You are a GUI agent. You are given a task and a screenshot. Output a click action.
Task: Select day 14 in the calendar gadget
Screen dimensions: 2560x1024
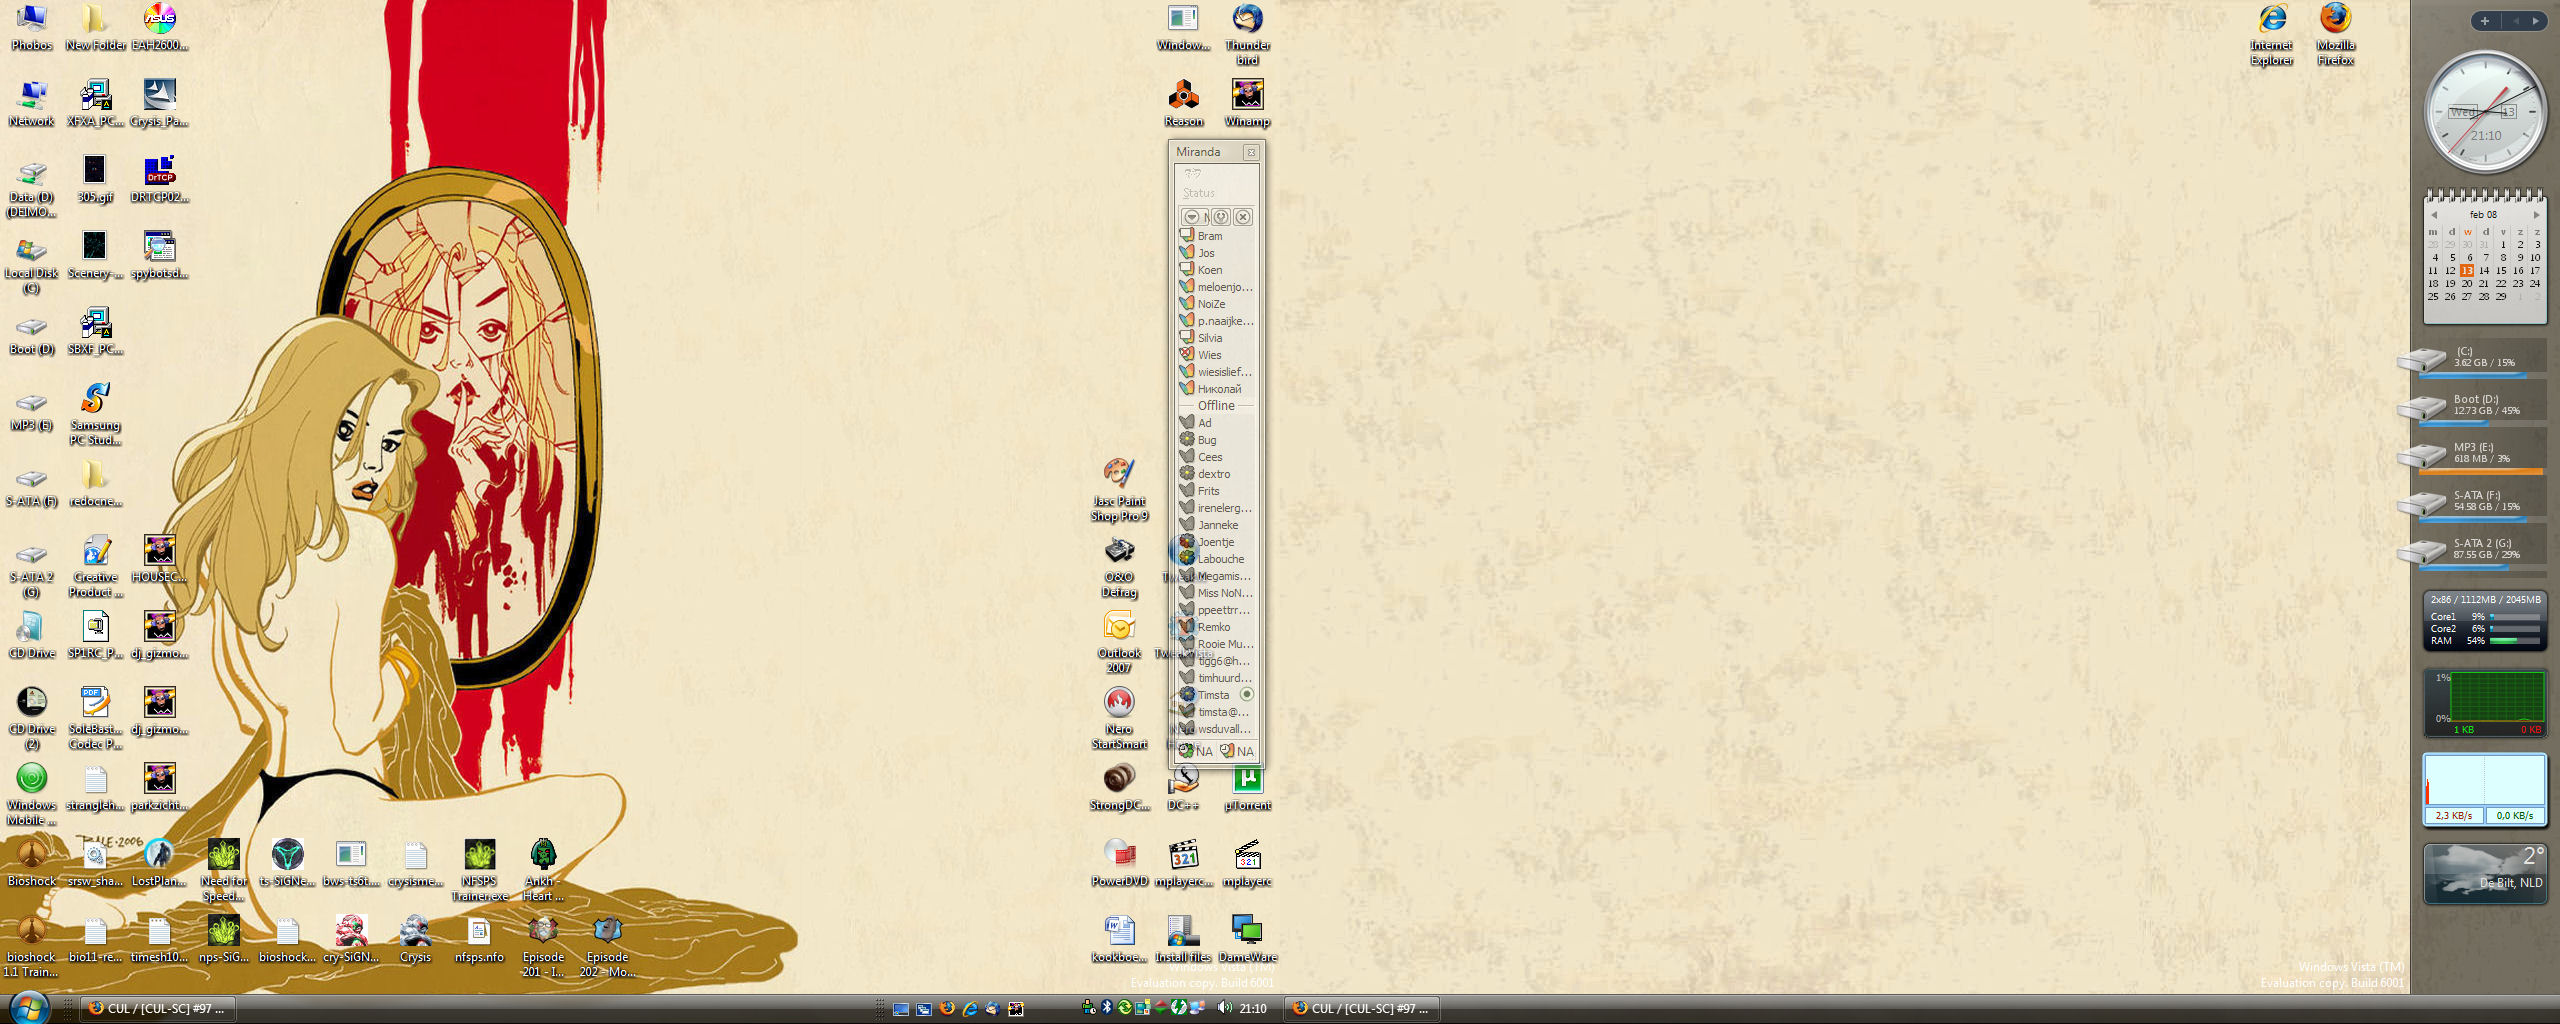[x=2484, y=271]
